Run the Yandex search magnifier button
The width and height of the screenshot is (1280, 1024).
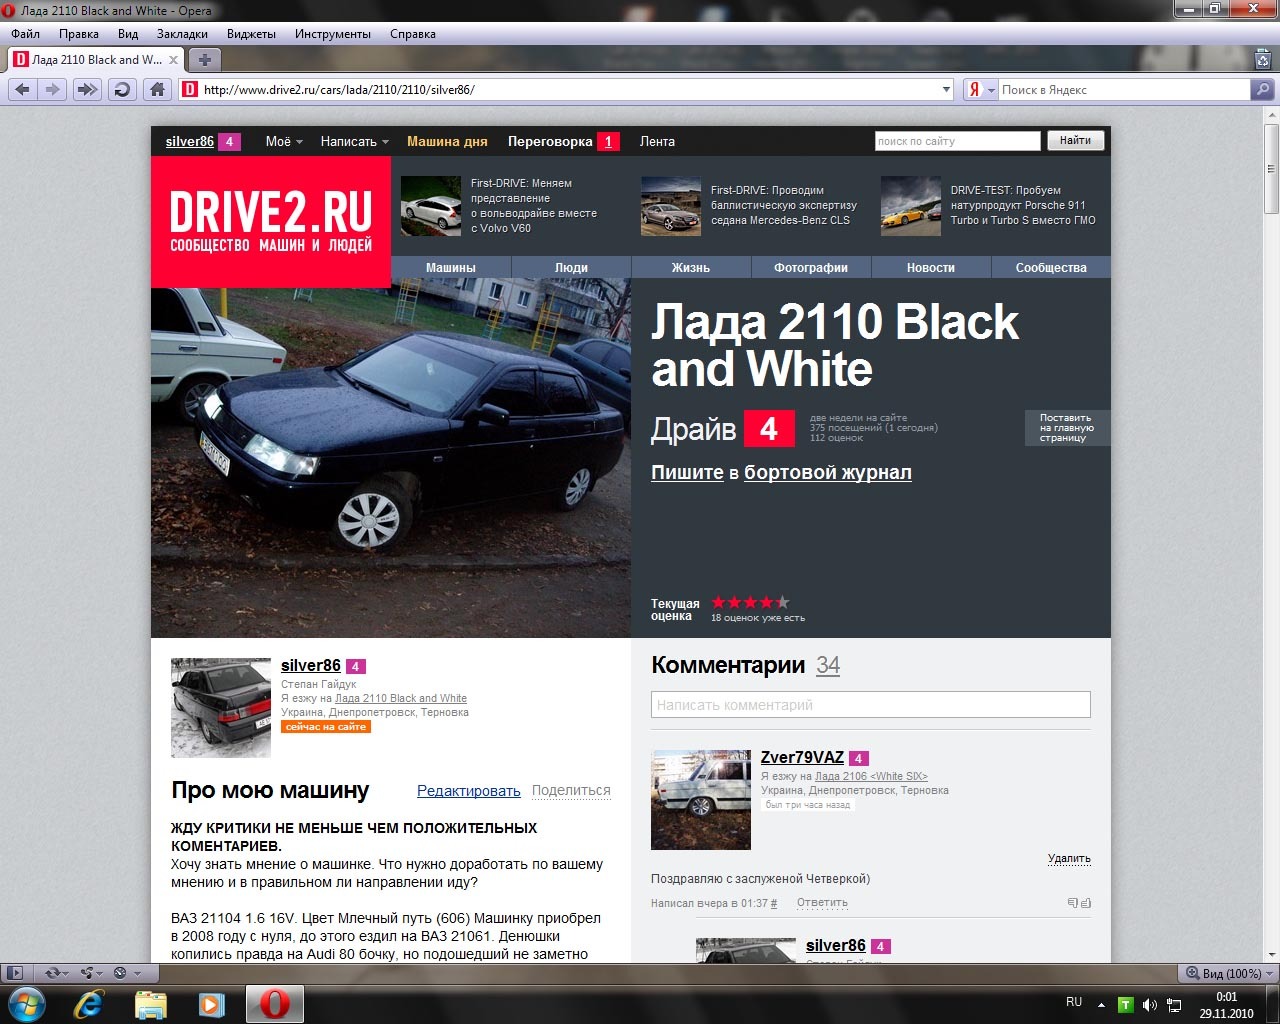tap(1263, 89)
